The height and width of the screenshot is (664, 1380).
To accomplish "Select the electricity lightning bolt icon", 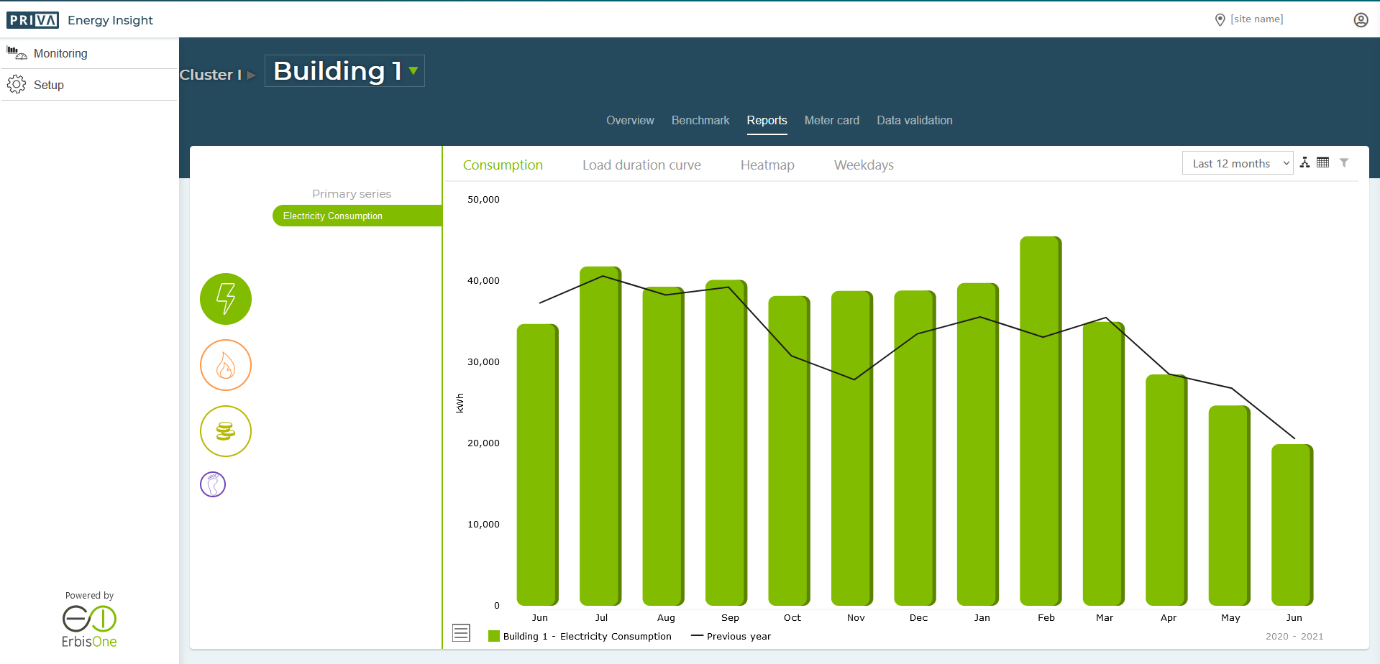I will (x=226, y=299).
